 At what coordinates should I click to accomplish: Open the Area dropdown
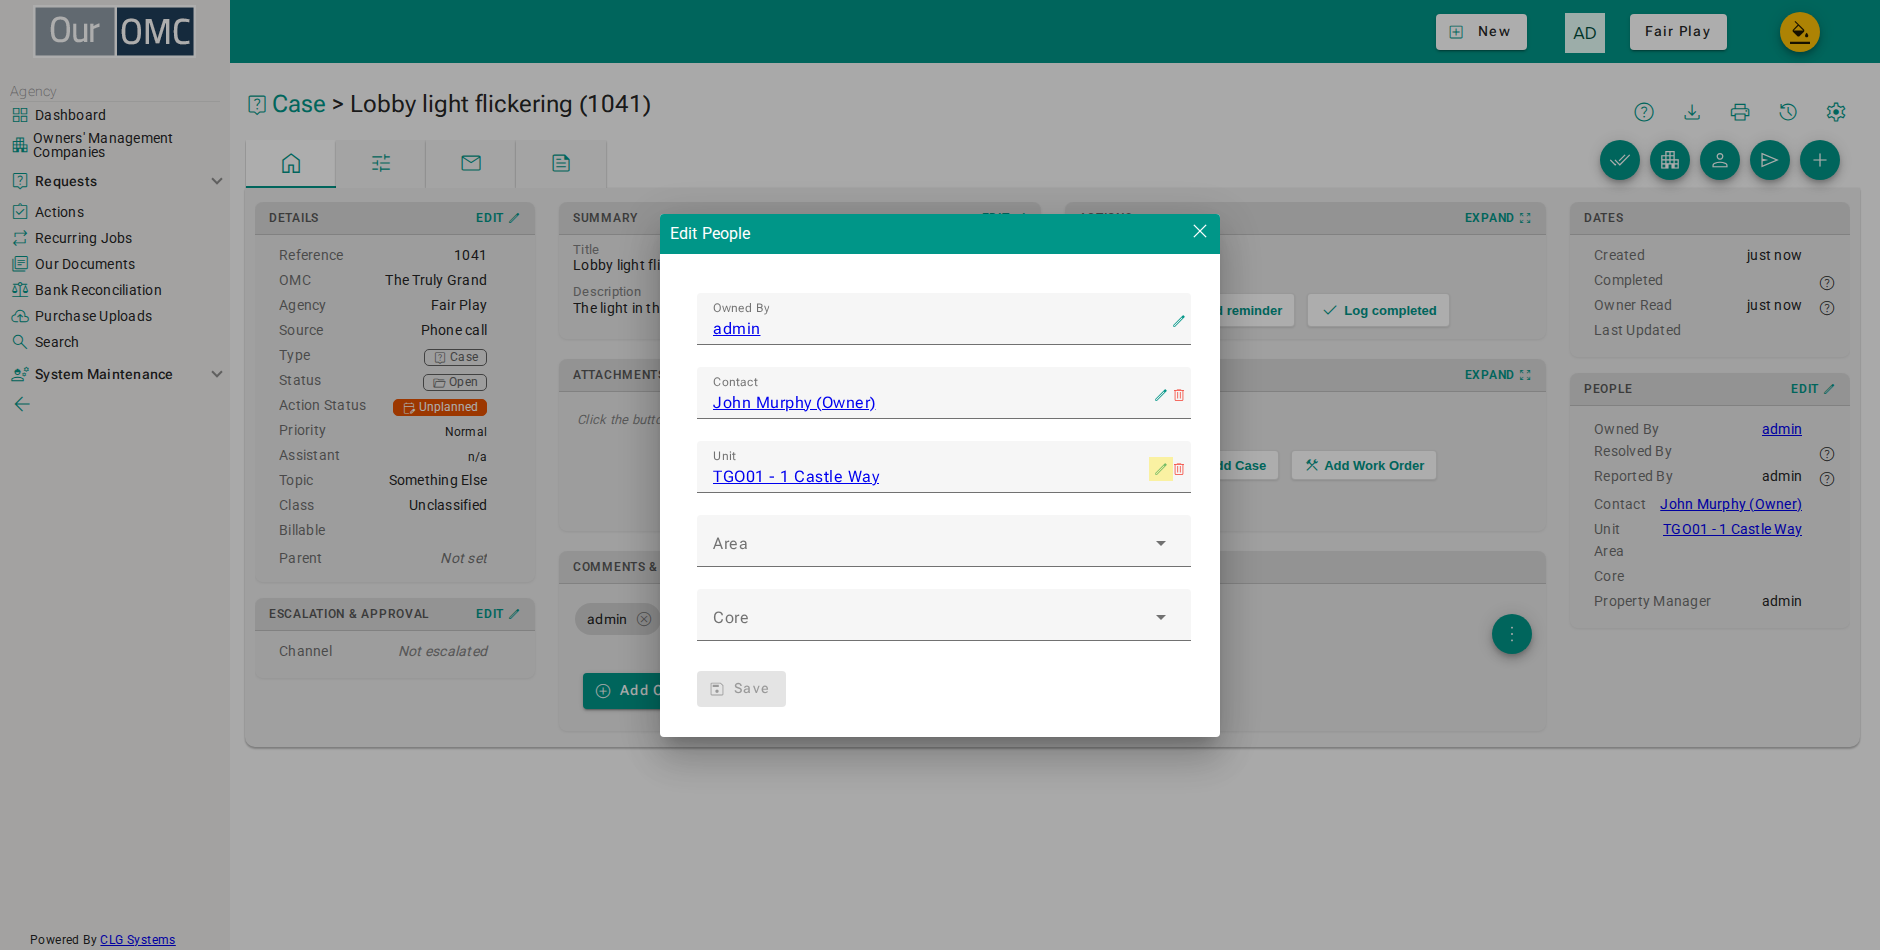tap(944, 541)
